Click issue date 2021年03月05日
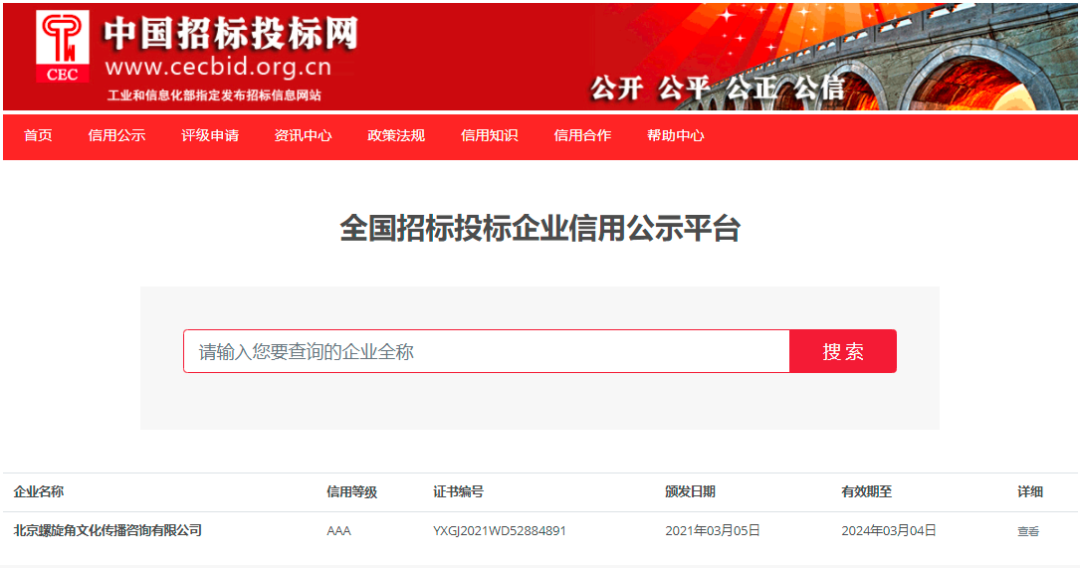 [x=713, y=530]
